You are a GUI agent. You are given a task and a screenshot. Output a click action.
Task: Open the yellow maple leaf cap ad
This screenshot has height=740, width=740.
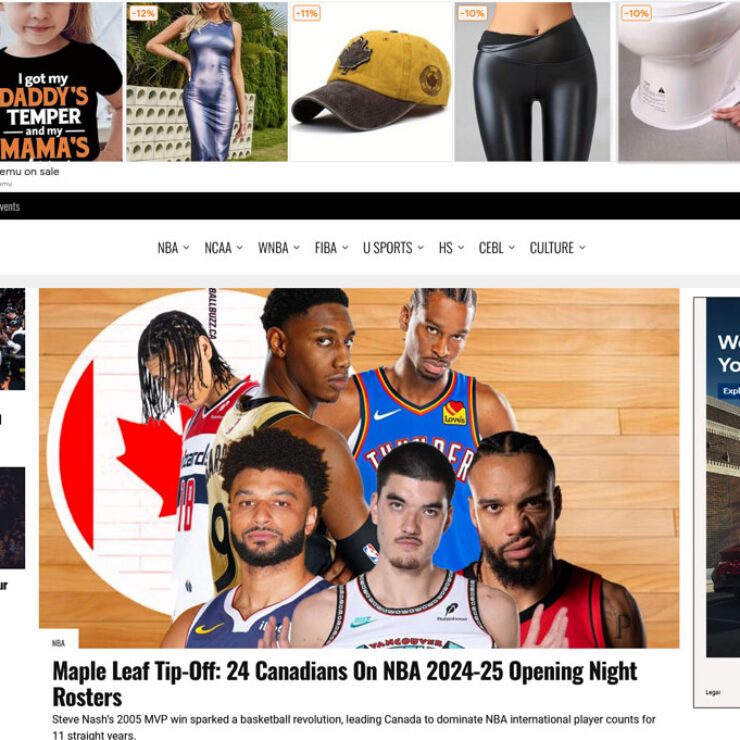click(370, 82)
